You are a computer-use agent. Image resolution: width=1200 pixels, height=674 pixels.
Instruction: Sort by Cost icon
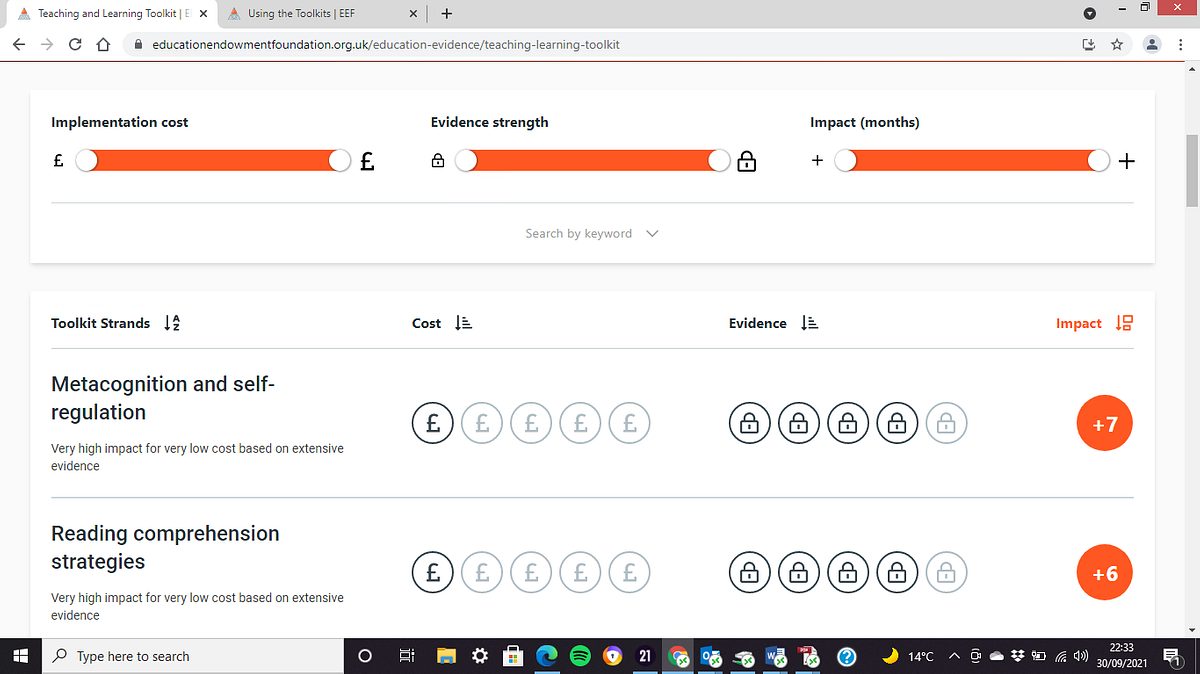pyautogui.click(x=463, y=323)
